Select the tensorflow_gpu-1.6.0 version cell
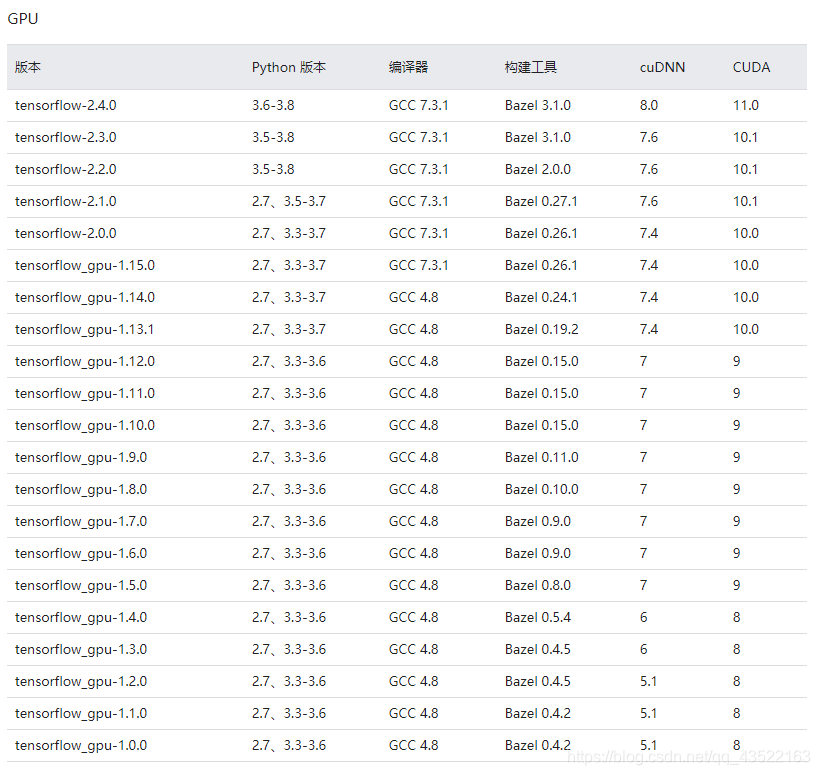Screen dimensions: 820x775 (81, 553)
